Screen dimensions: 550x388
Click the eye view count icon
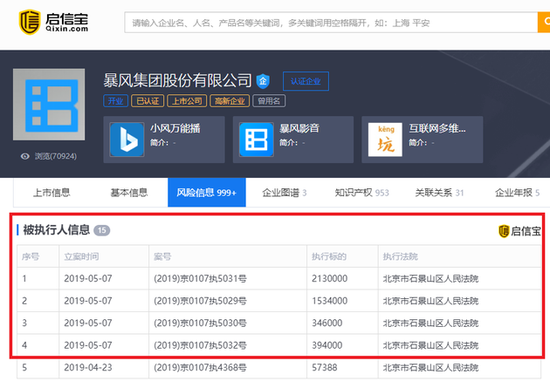(25, 156)
